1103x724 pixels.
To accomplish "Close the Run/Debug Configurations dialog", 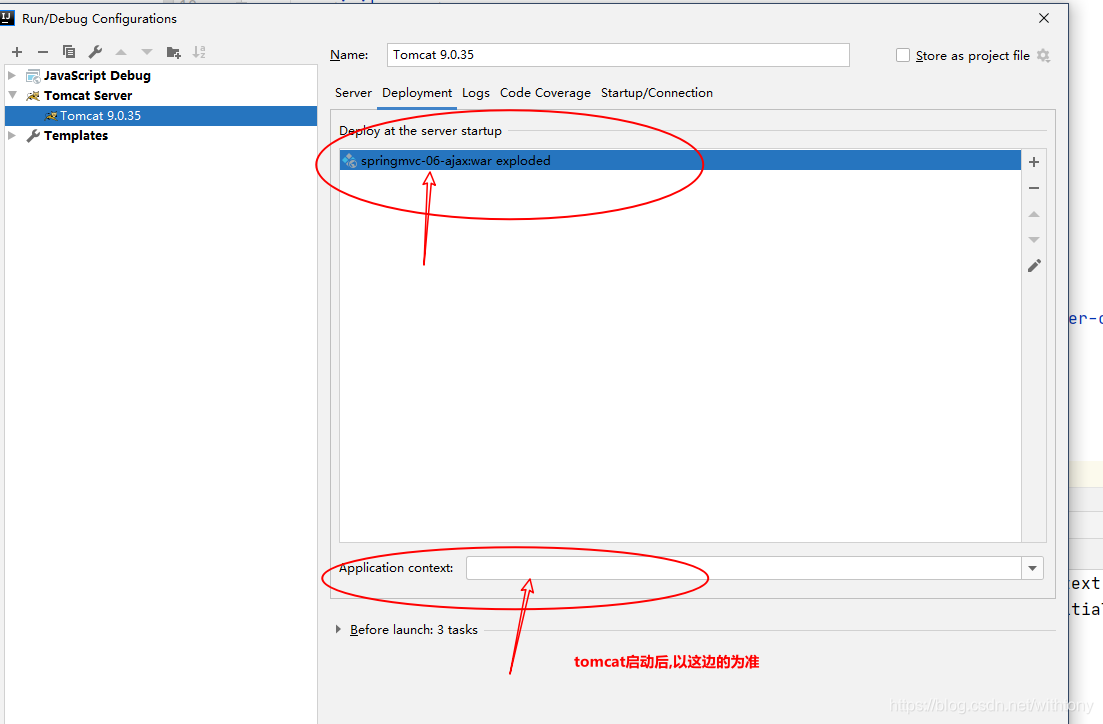I will (x=1044, y=18).
